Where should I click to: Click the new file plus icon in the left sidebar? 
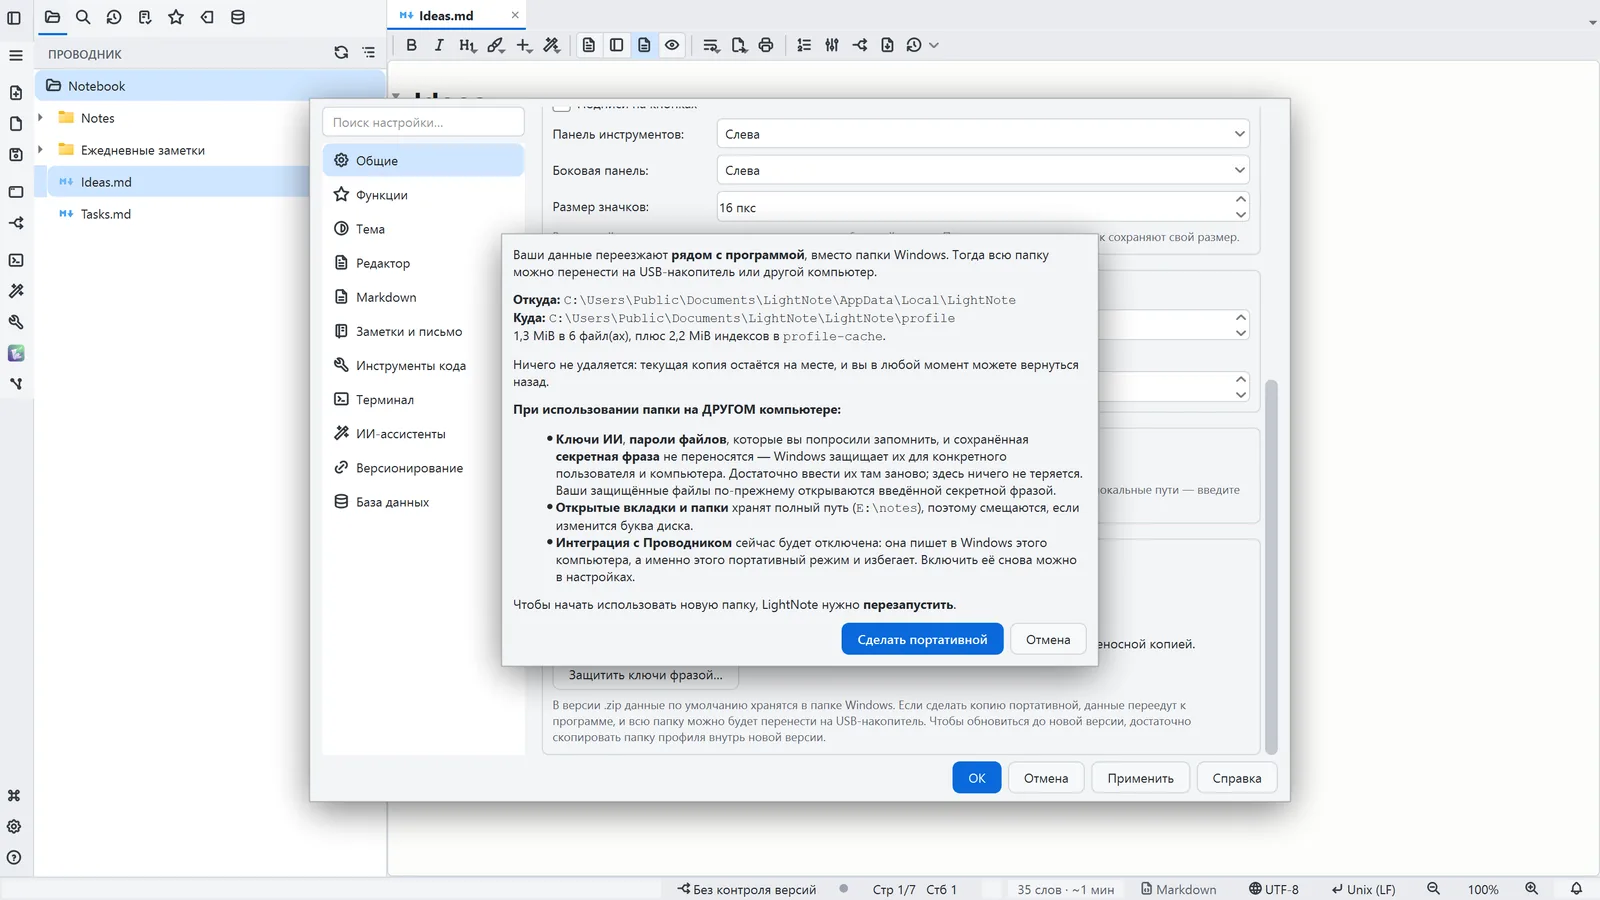click(16, 93)
